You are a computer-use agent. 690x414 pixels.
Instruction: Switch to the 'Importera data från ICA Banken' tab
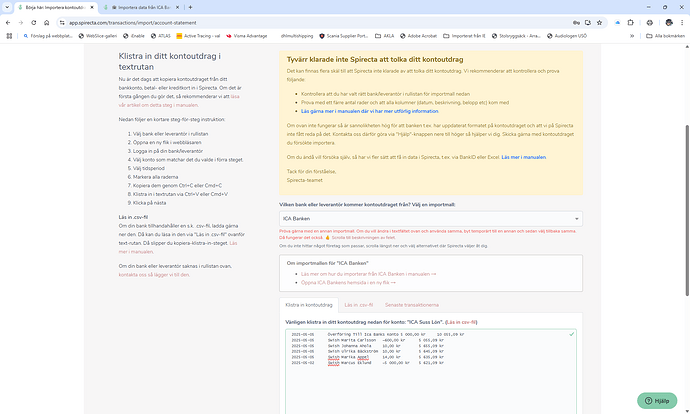tap(142, 7)
